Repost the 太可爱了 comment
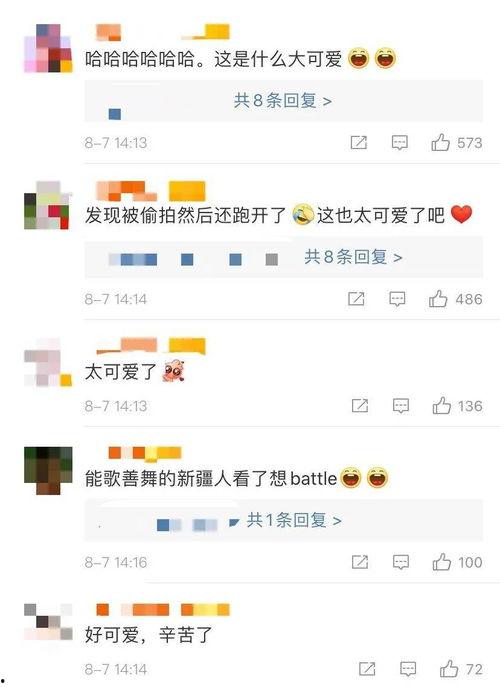 360,406
